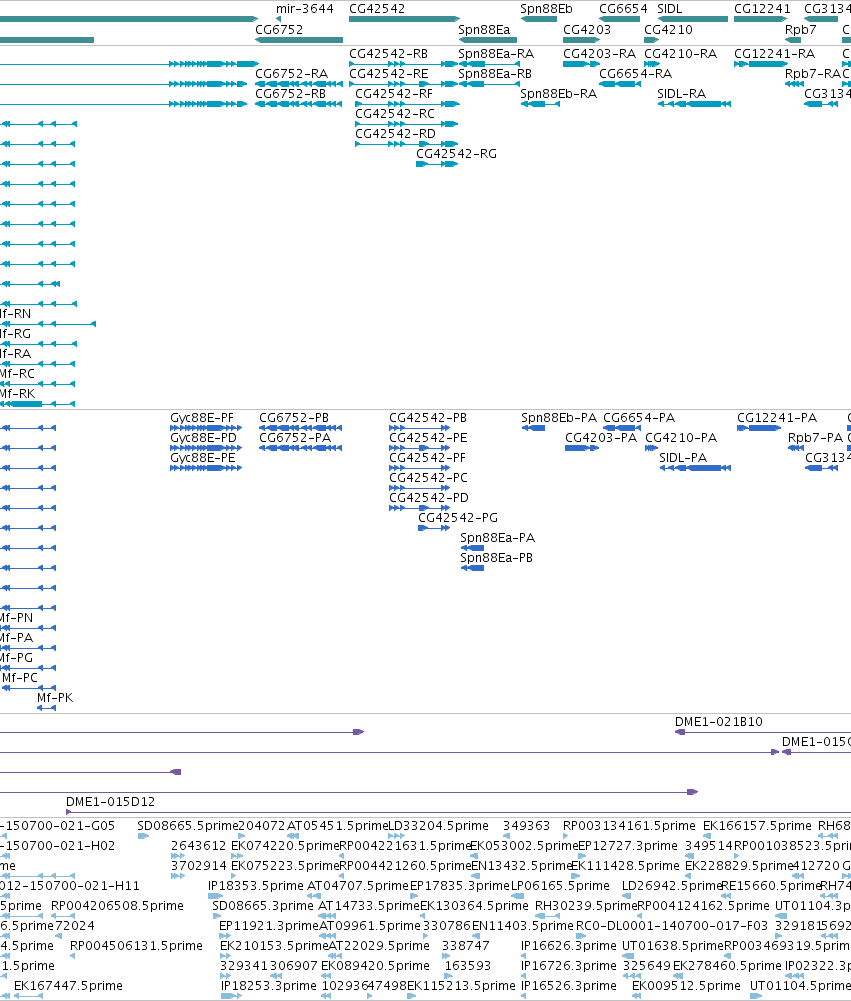Image resolution: width=851 pixels, height=1001 pixels.
Task: Open protein CG6752-PA
Action: coord(301,448)
